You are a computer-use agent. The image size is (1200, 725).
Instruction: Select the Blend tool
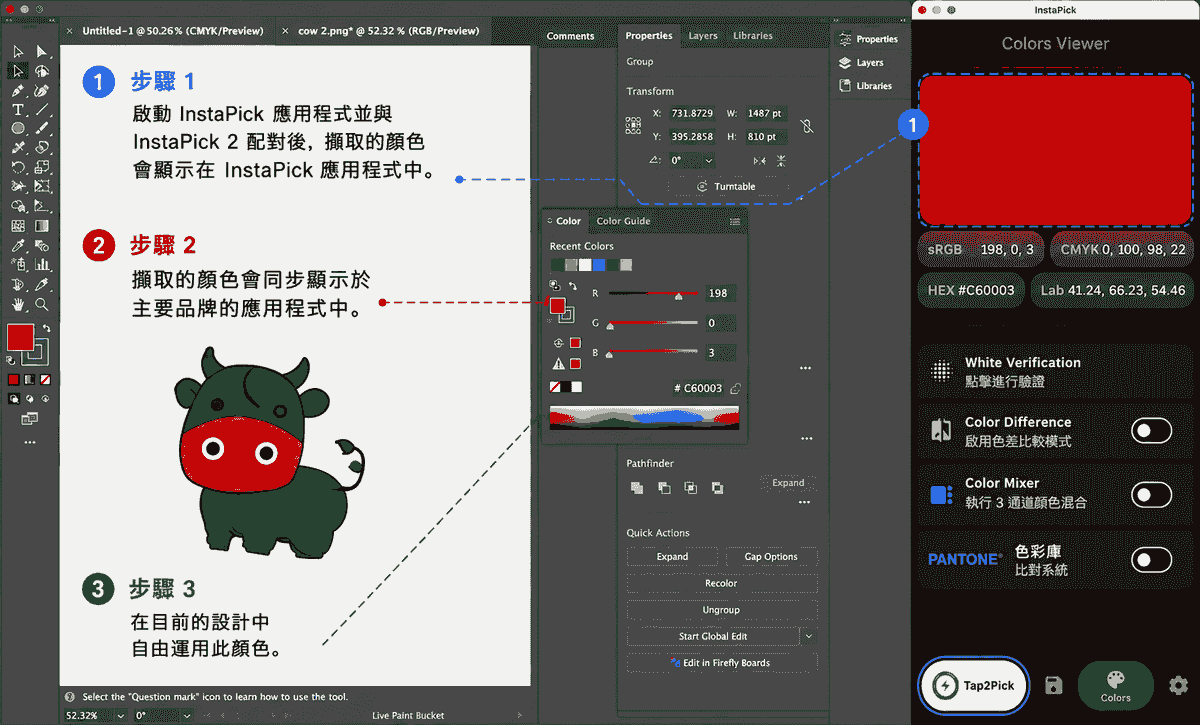(x=42, y=246)
